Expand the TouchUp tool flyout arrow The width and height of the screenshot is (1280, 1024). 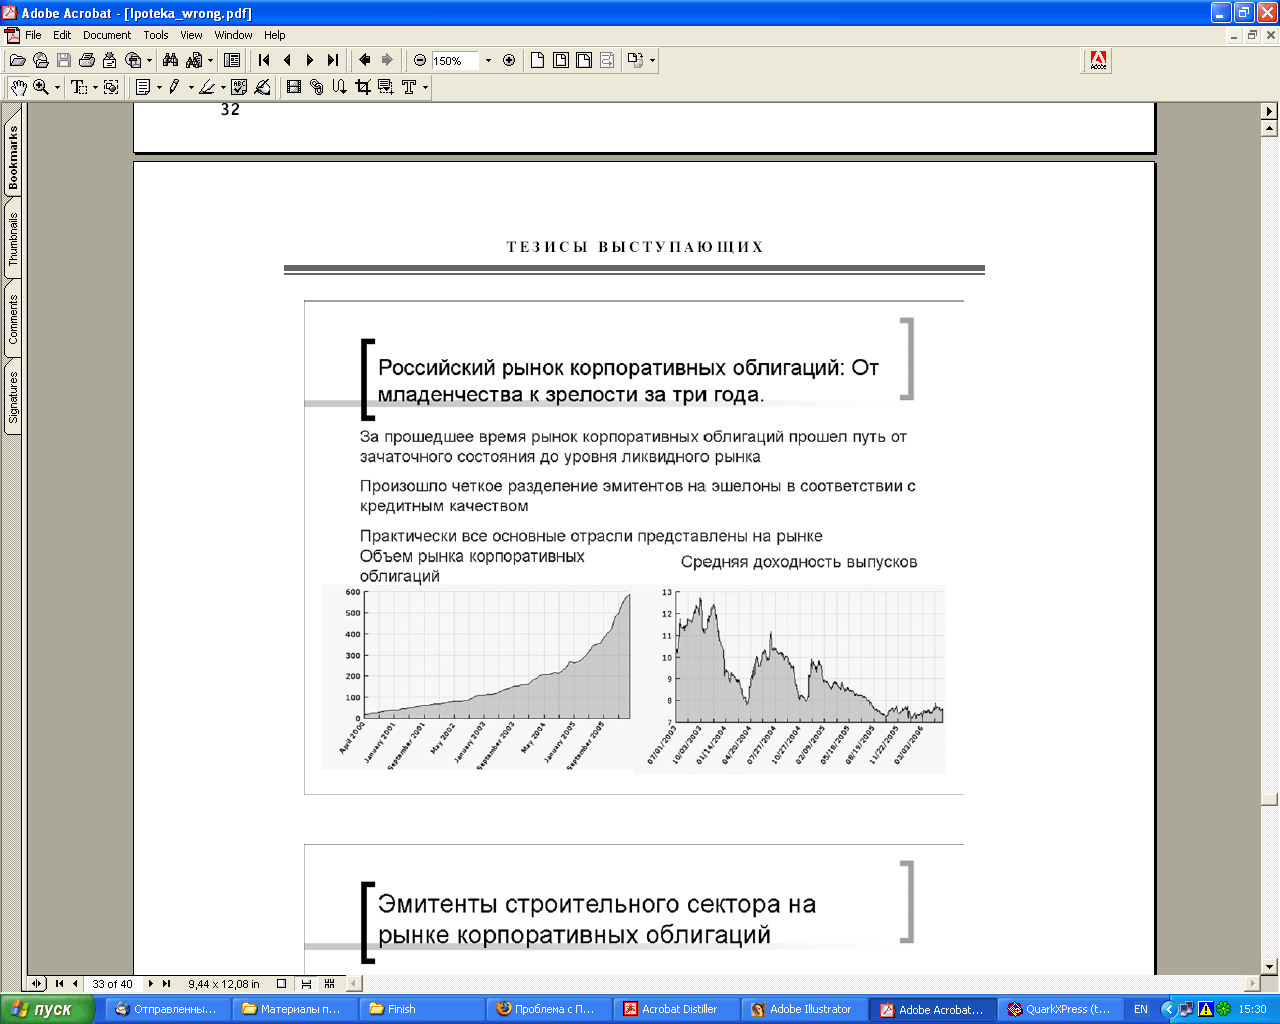(x=425, y=87)
